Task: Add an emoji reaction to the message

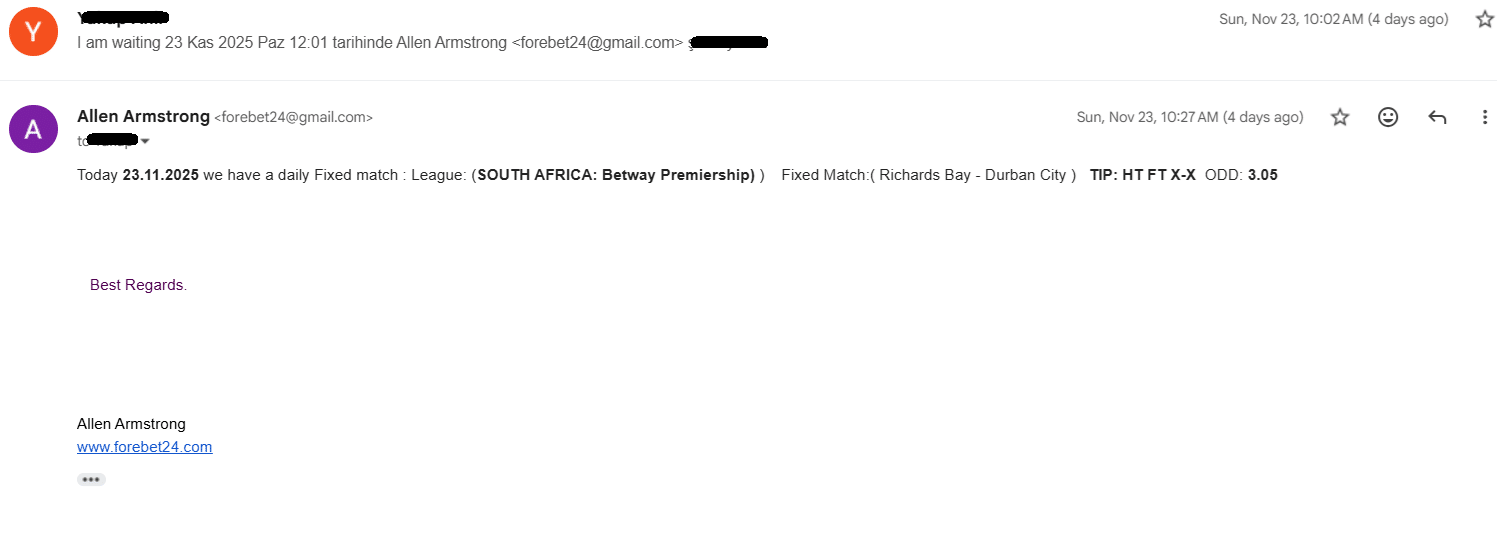Action: 1388,117
